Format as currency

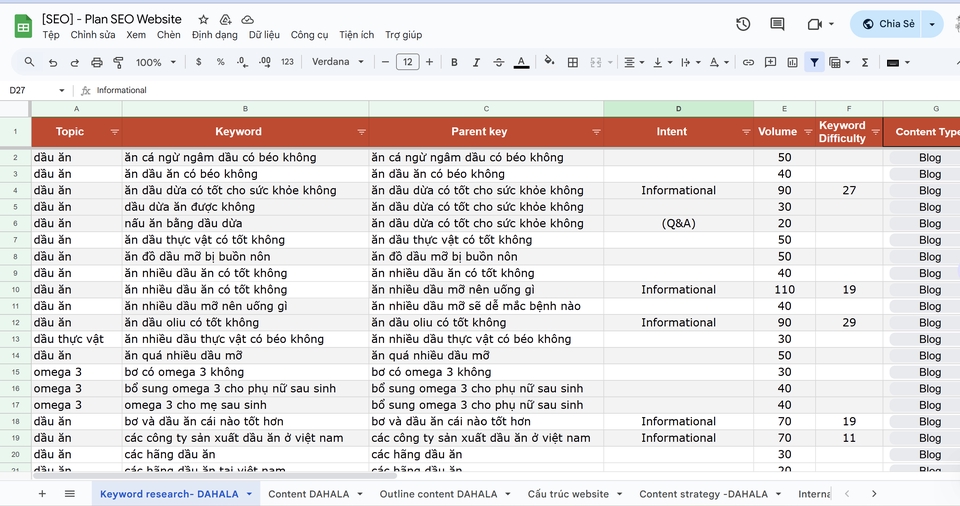198,62
